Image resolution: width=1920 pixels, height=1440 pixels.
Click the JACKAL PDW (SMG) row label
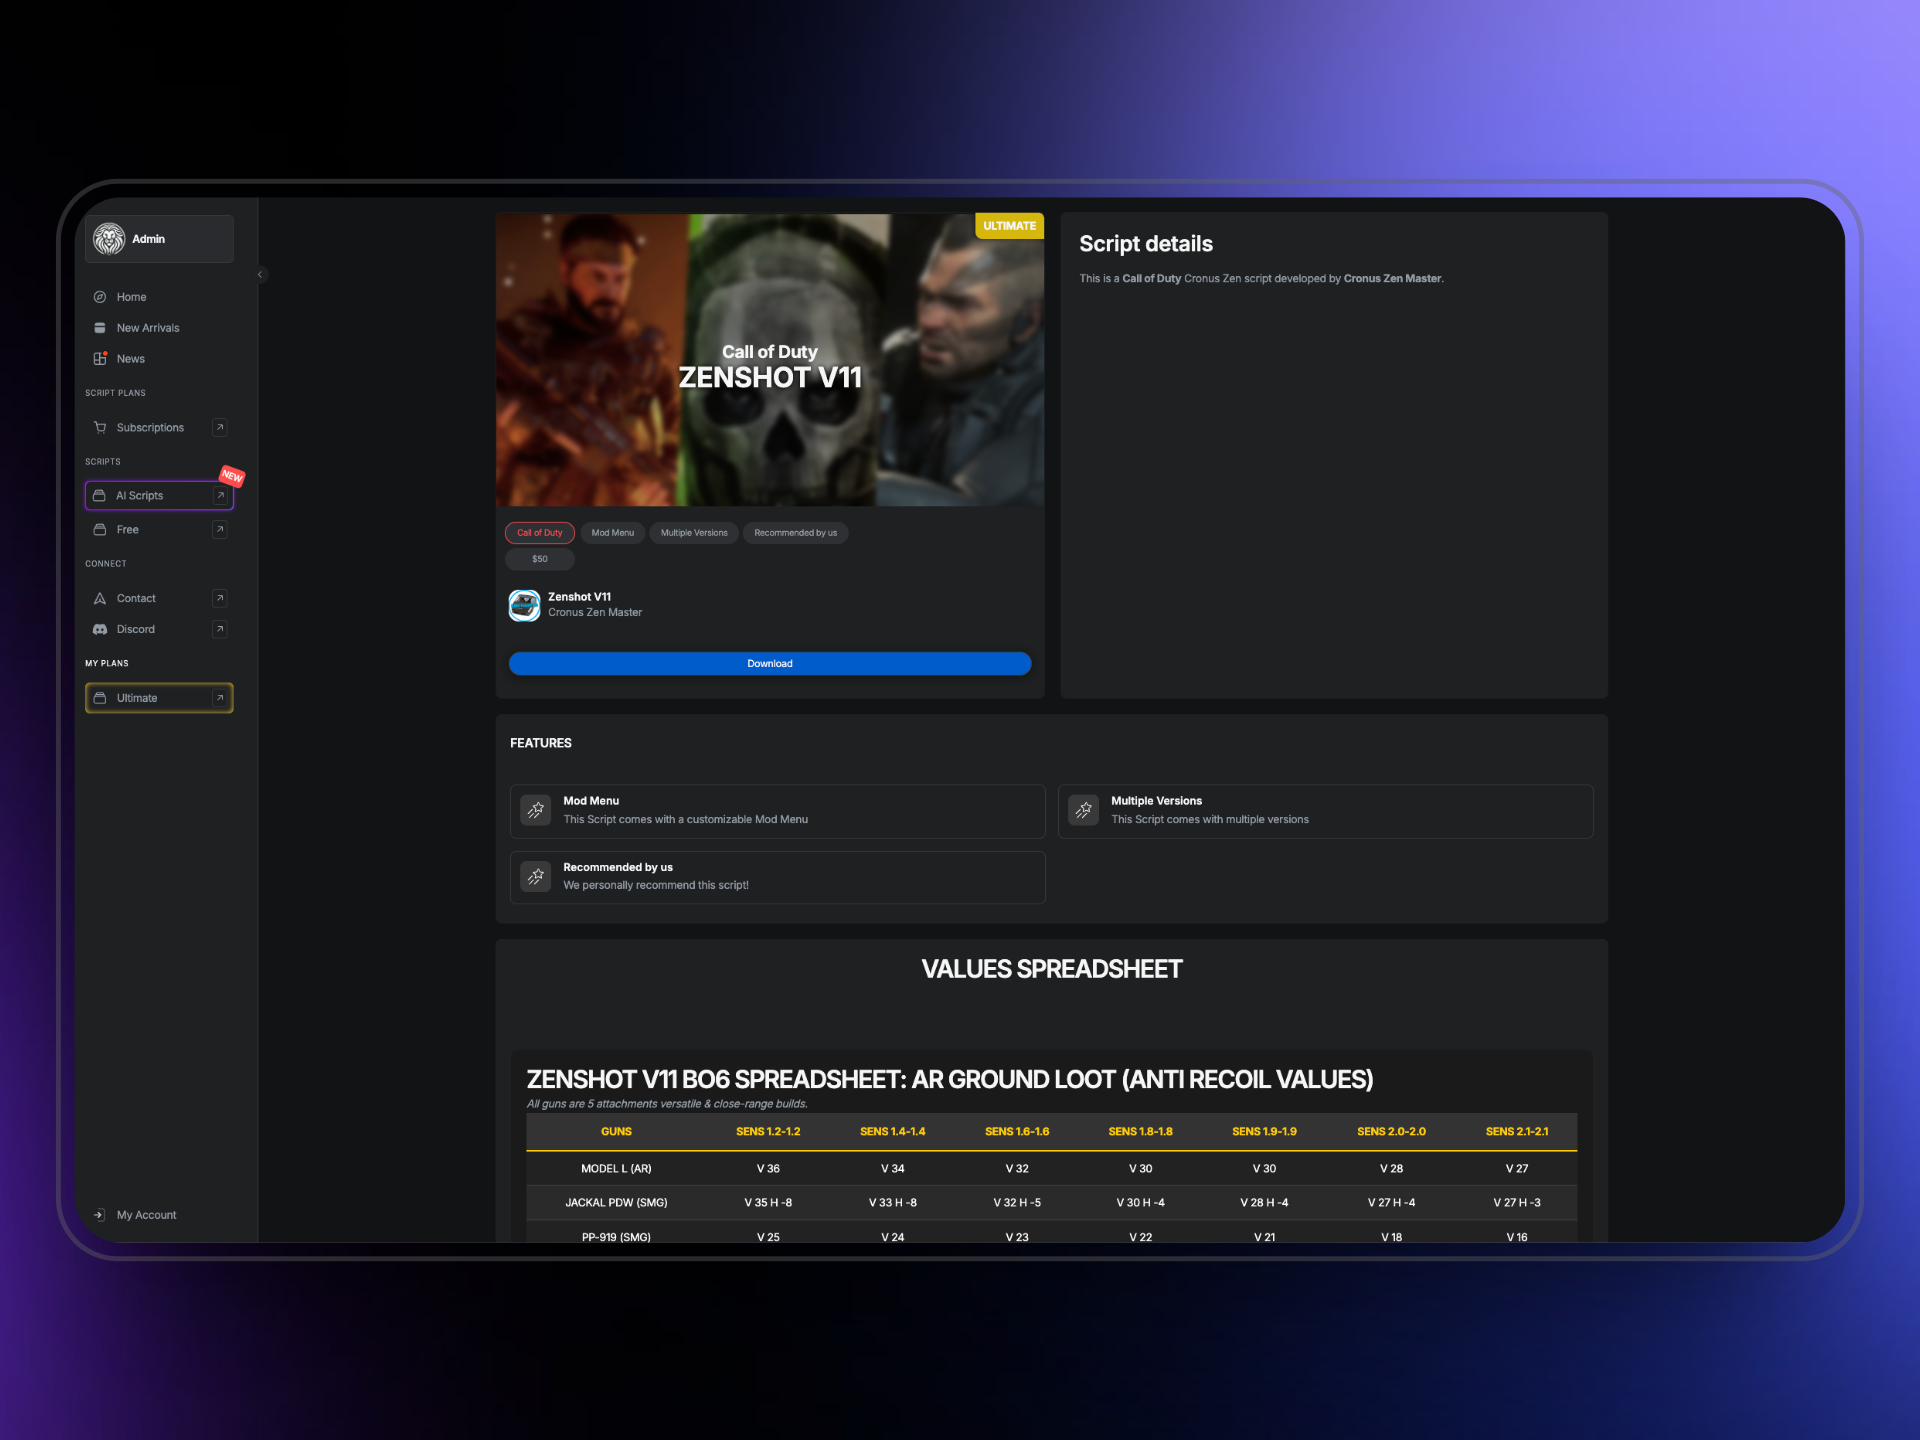616,1203
